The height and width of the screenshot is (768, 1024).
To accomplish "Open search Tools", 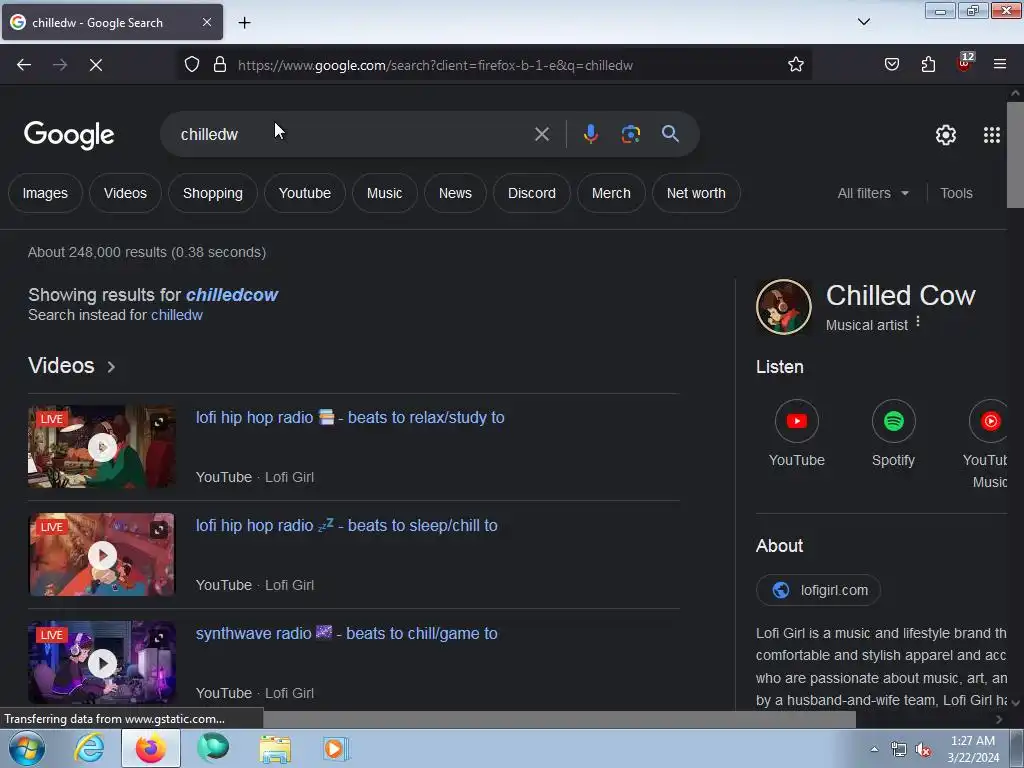I will (x=956, y=193).
